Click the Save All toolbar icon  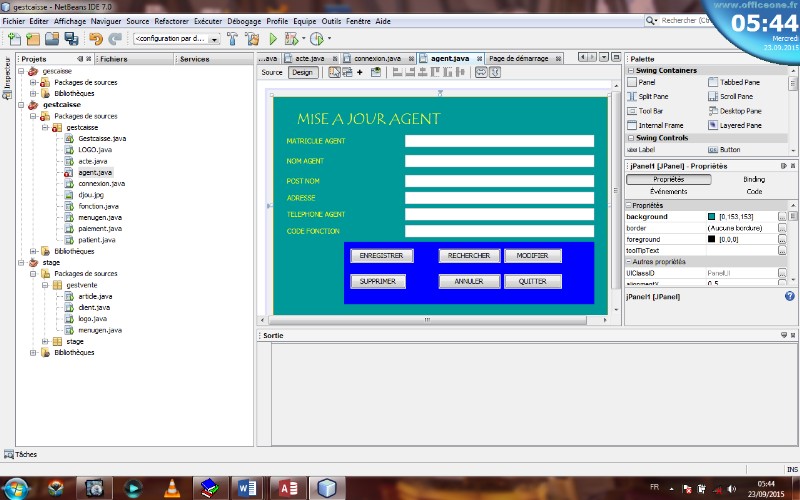71,39
